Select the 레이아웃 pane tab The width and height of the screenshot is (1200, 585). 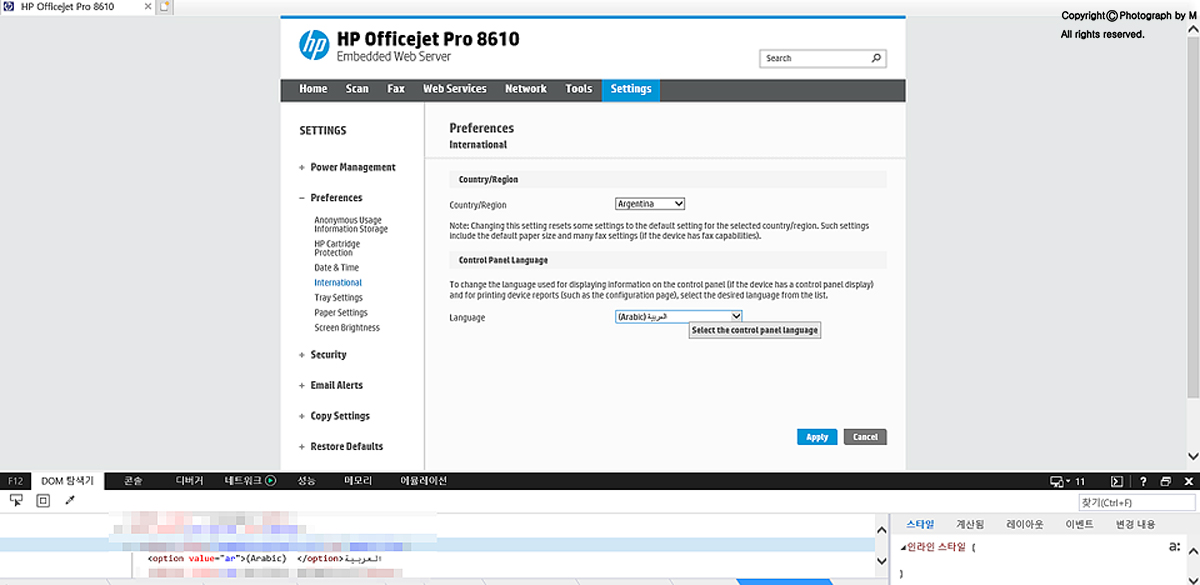[x=1024, y=524]
